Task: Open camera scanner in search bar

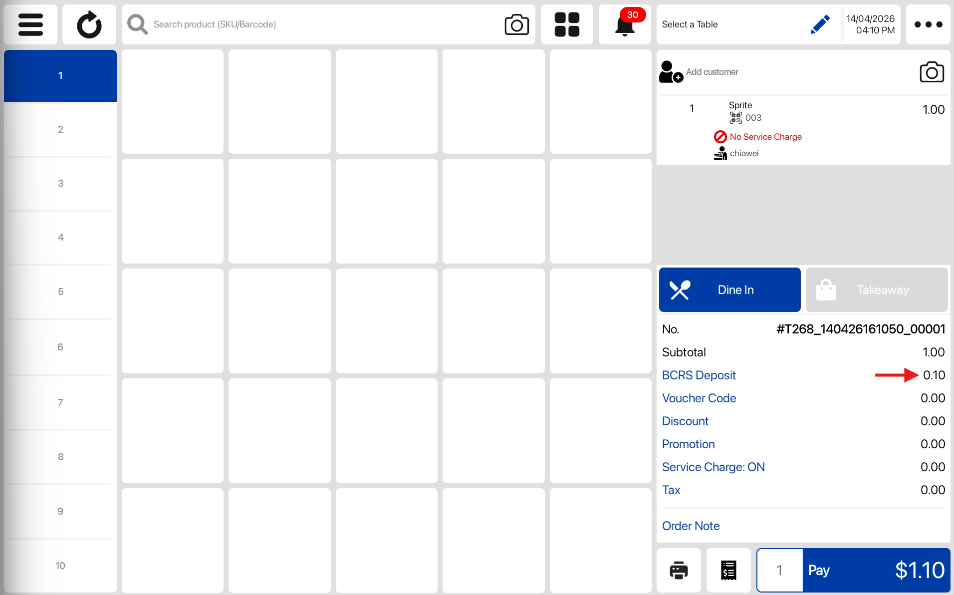Action: tap(516, 25)
